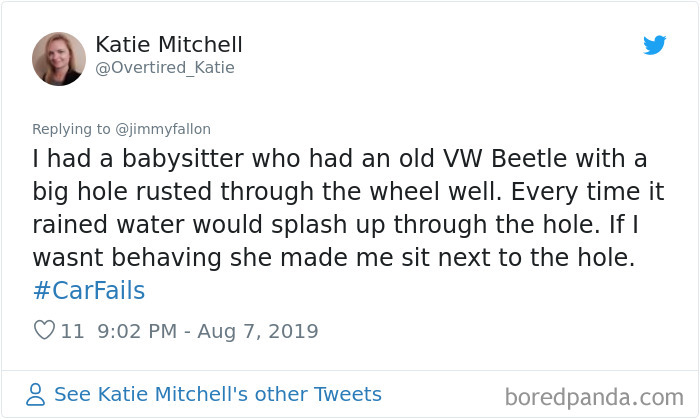Click the Twitter bird logo
Image resolution: width=700 pixels, height=419 pixels.
point(655,45)
